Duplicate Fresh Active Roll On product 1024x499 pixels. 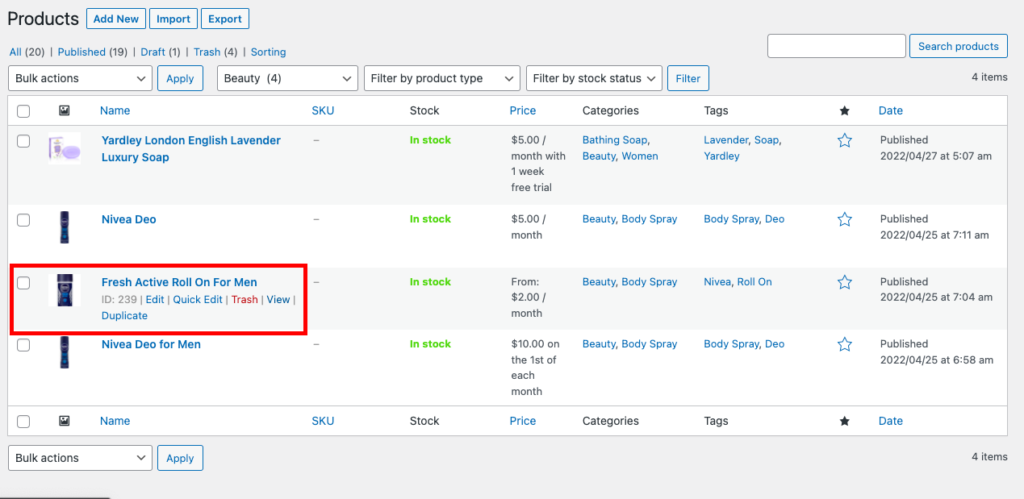[124, 316]
